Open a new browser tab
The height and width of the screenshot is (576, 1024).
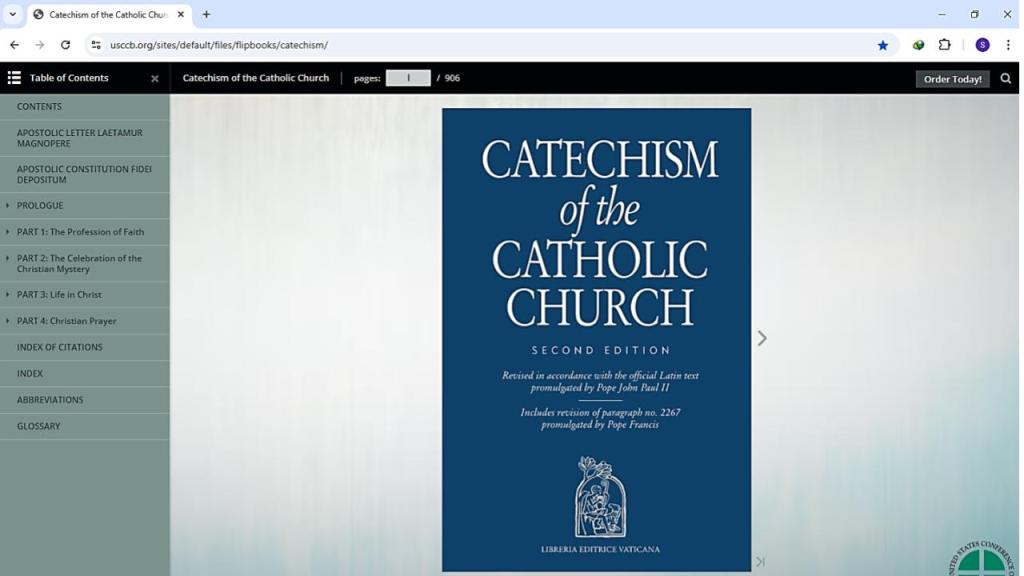pos(206,14)
